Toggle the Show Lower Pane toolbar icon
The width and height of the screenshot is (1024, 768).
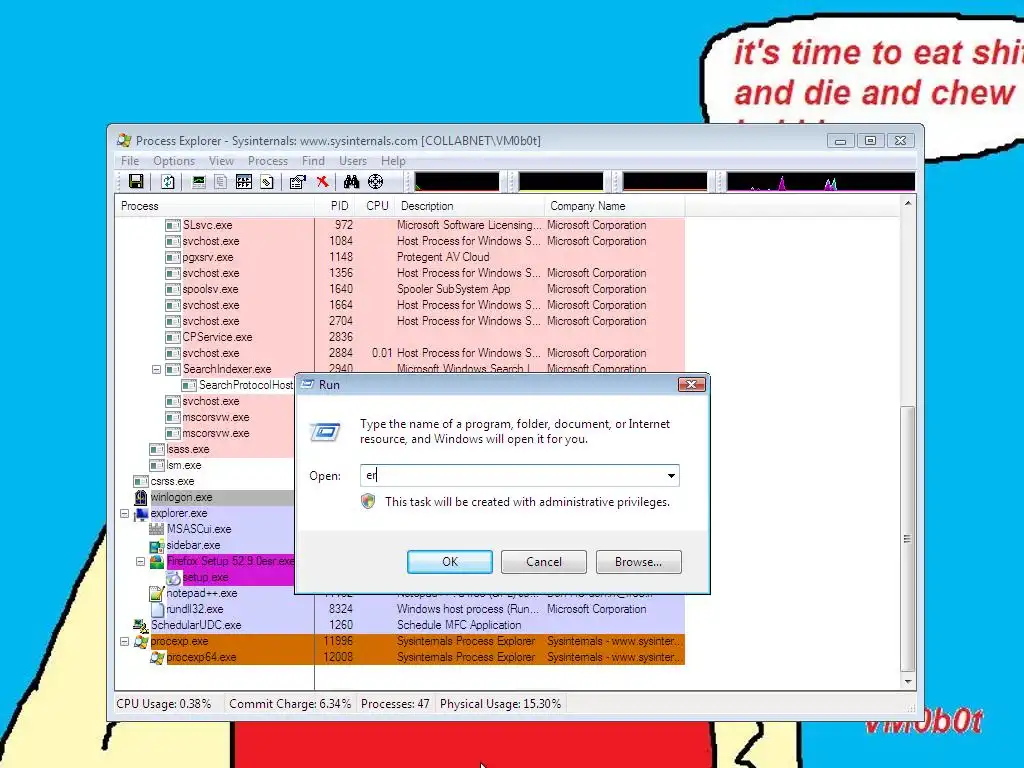tap(244, 182)
